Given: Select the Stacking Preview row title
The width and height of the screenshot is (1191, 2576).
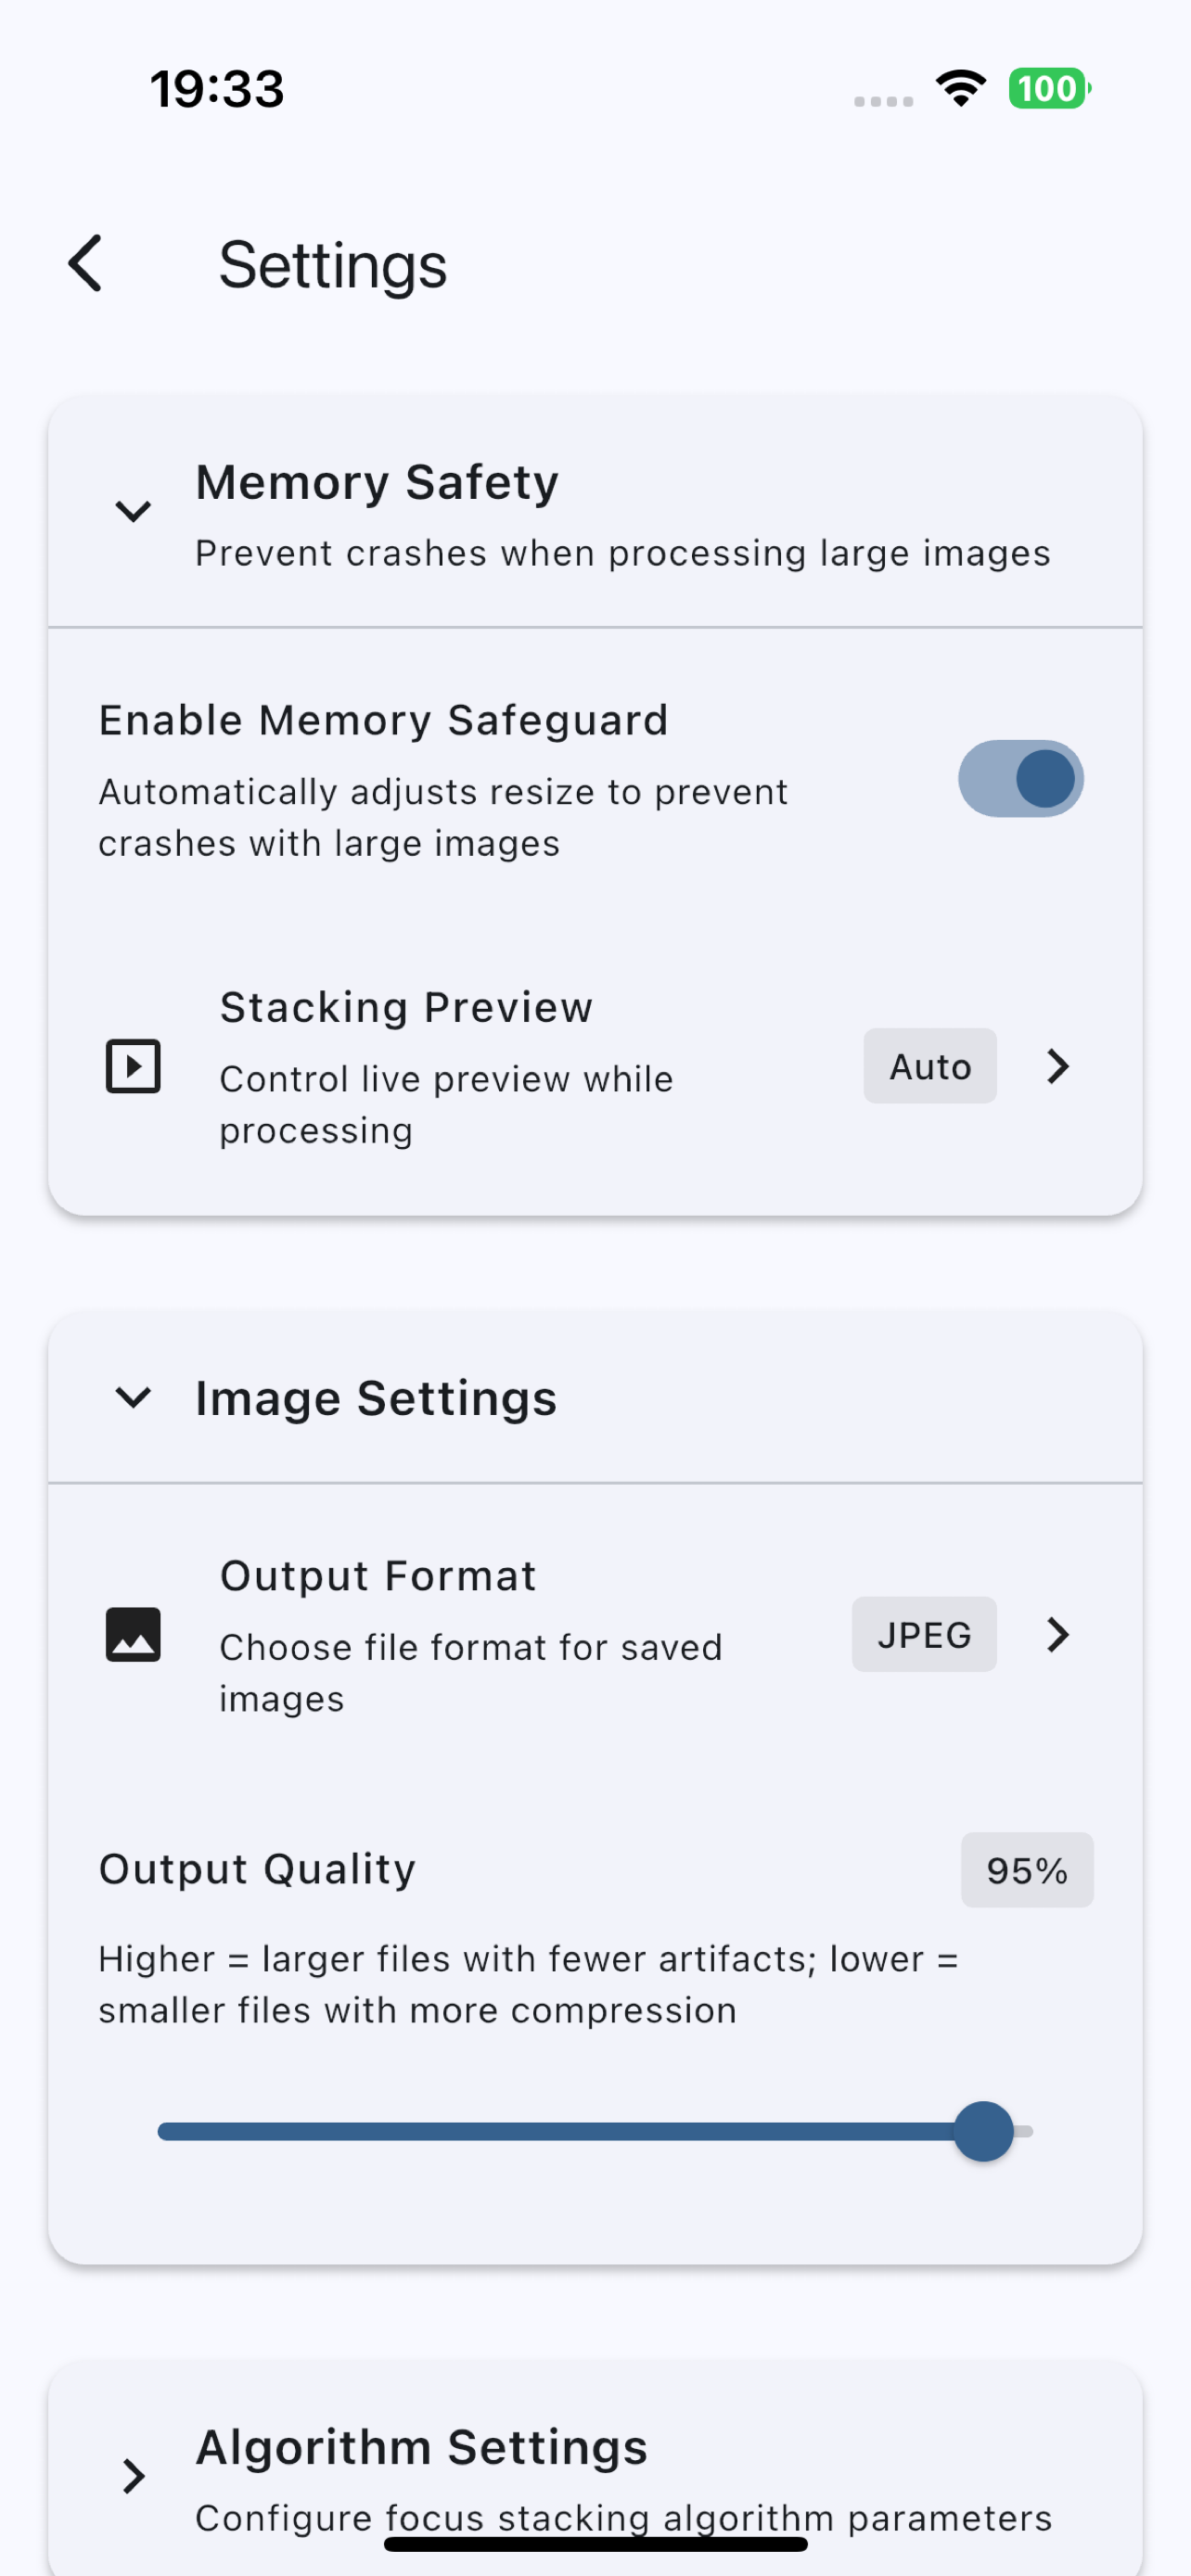Looking at the screenshot, I should (406, 1007).
